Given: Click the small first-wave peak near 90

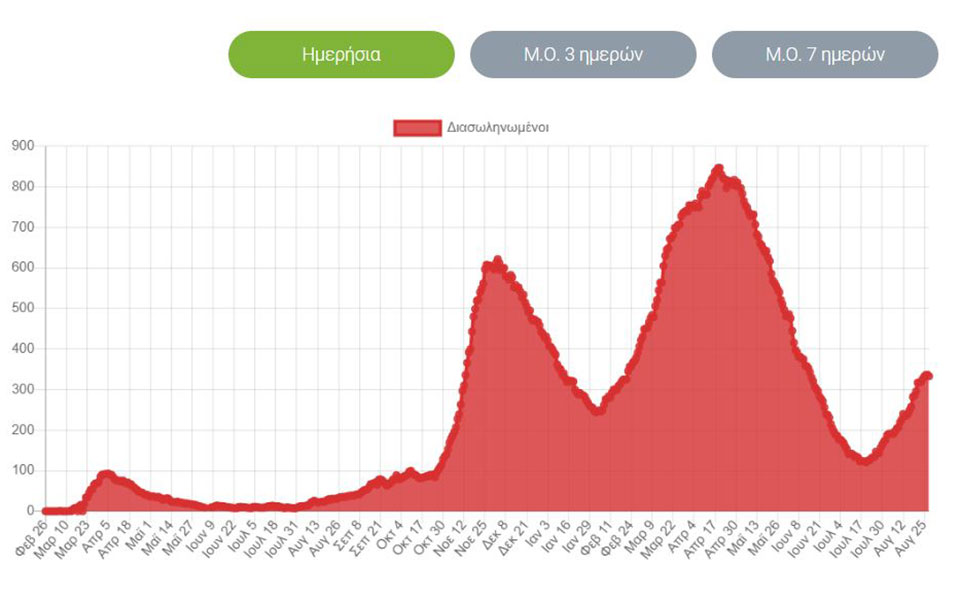Looking at the screenshot, I should pos(106,474).
